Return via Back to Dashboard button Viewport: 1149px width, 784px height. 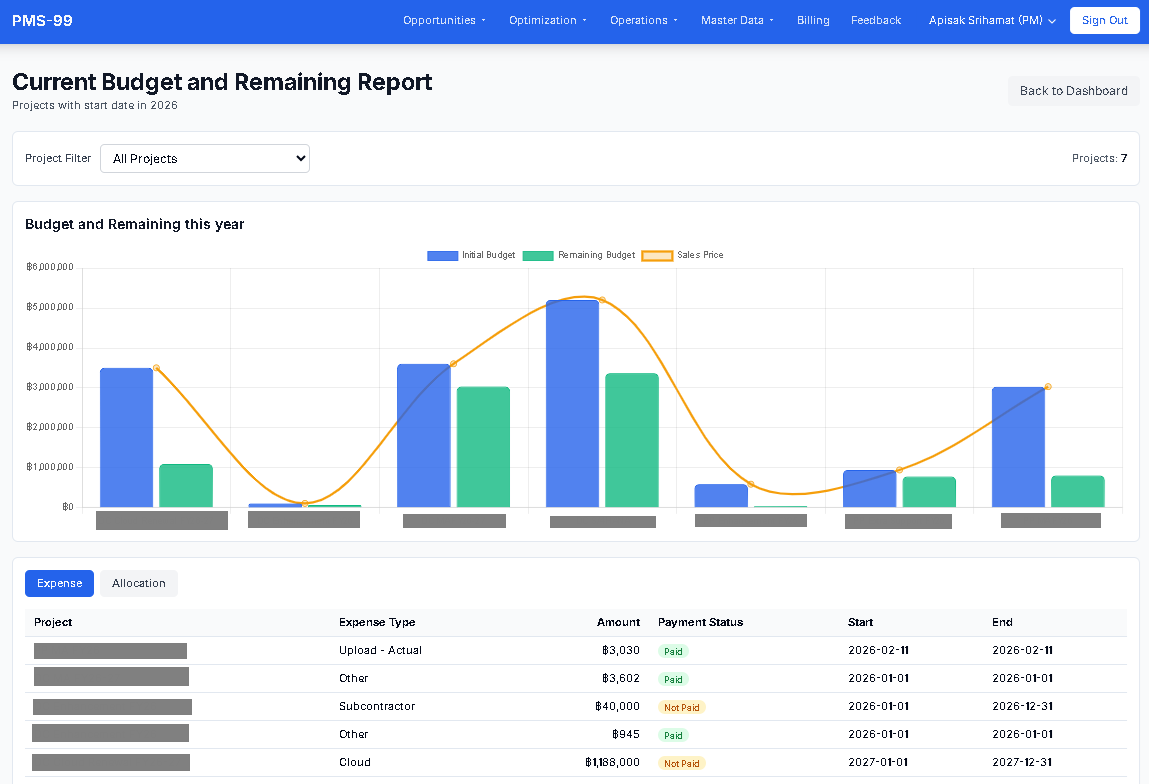coord(1073,91)
